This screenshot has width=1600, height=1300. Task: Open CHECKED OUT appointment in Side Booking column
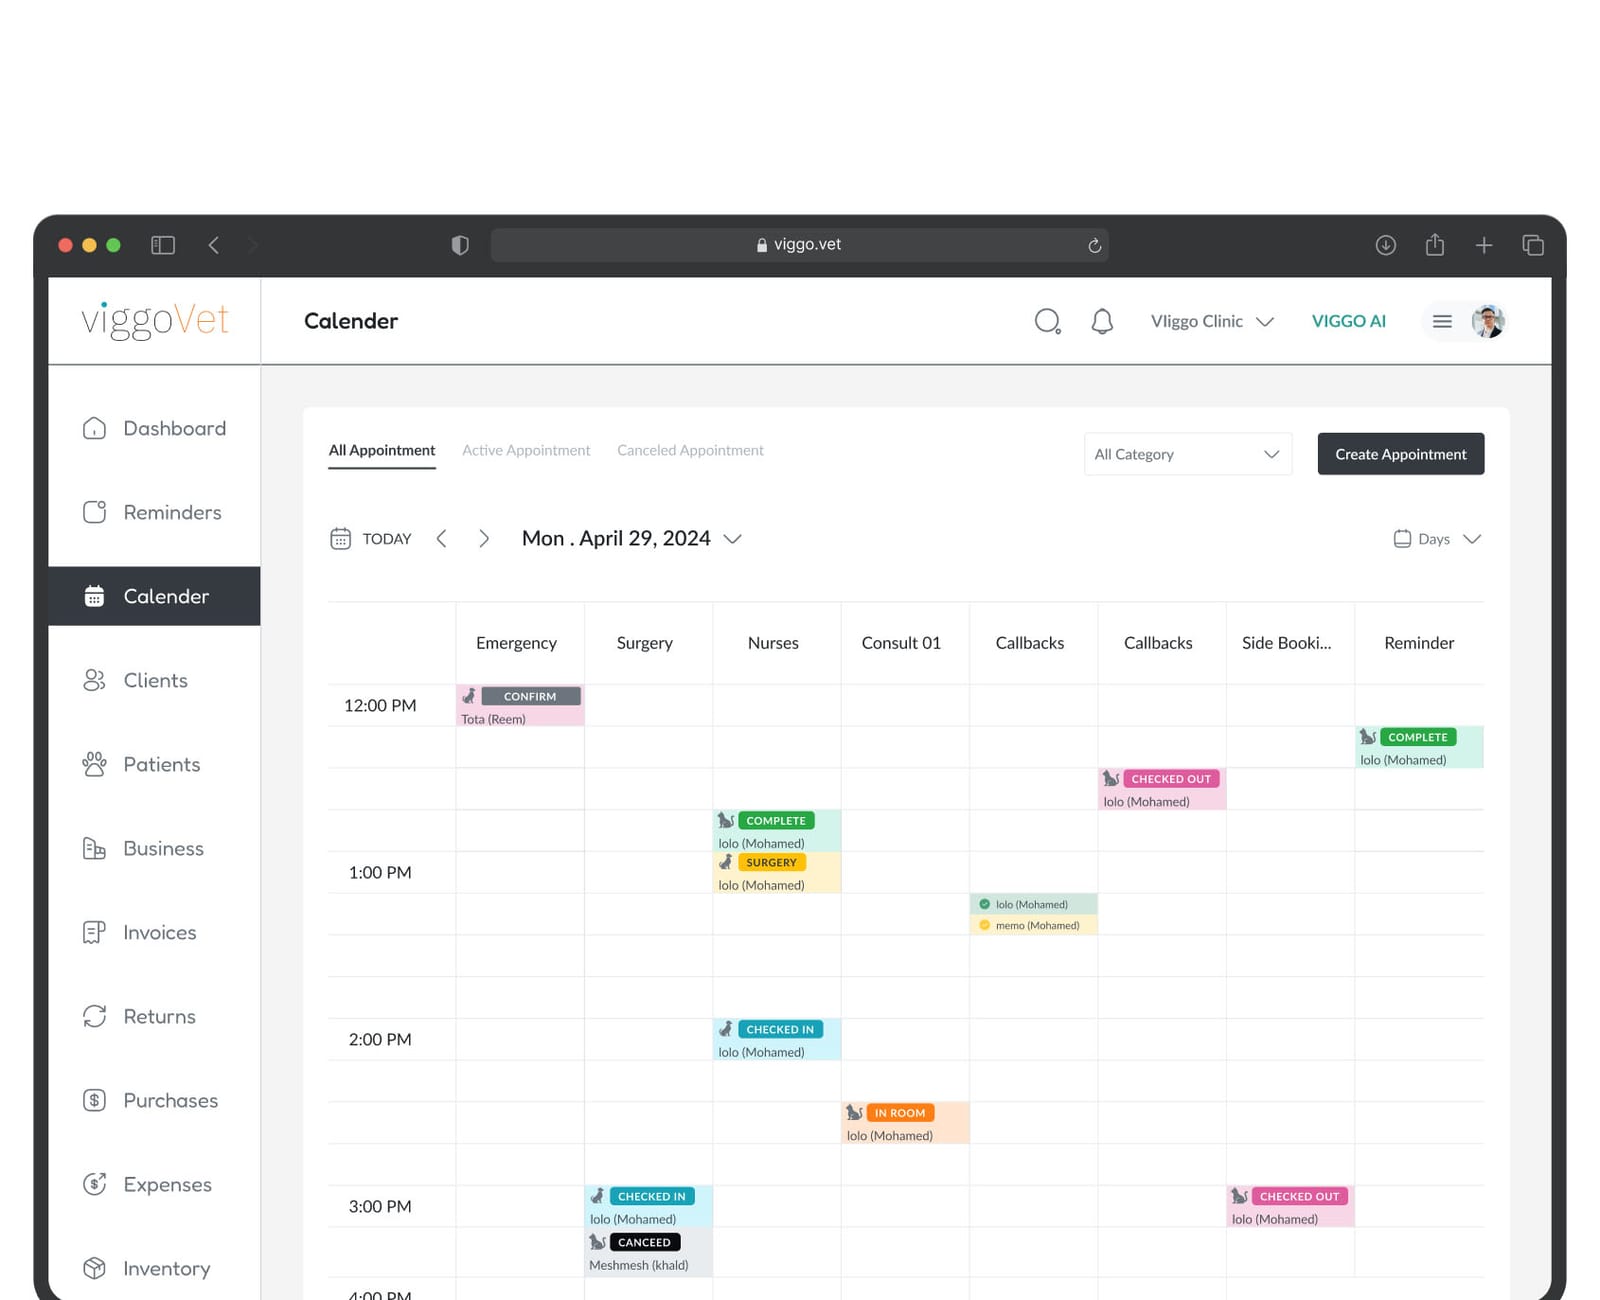(1290, 1207)
